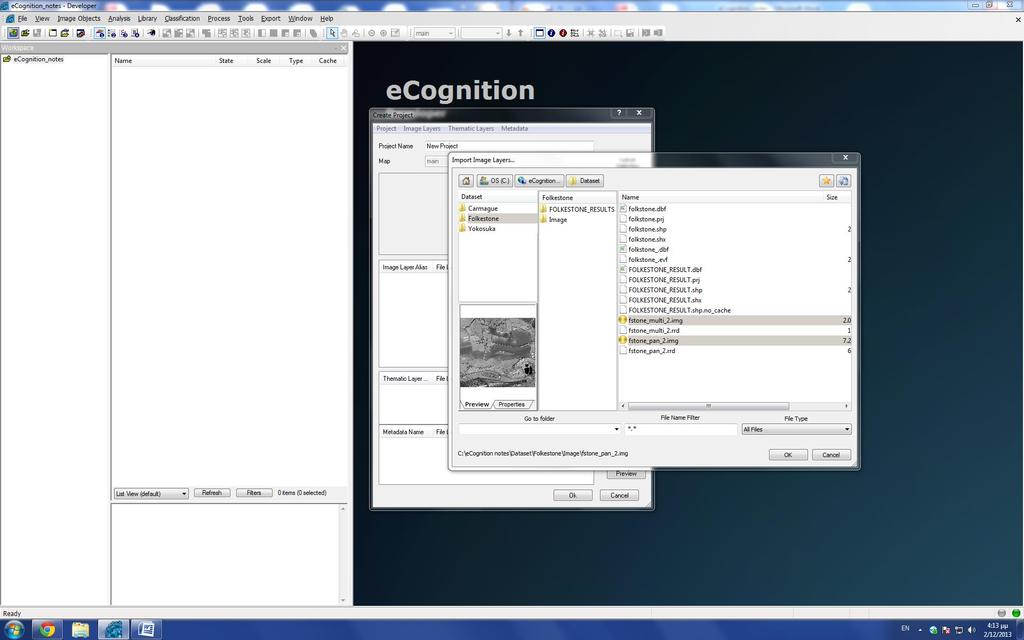
Task: Click the Create Project help question mark
Action: (619, 113)
